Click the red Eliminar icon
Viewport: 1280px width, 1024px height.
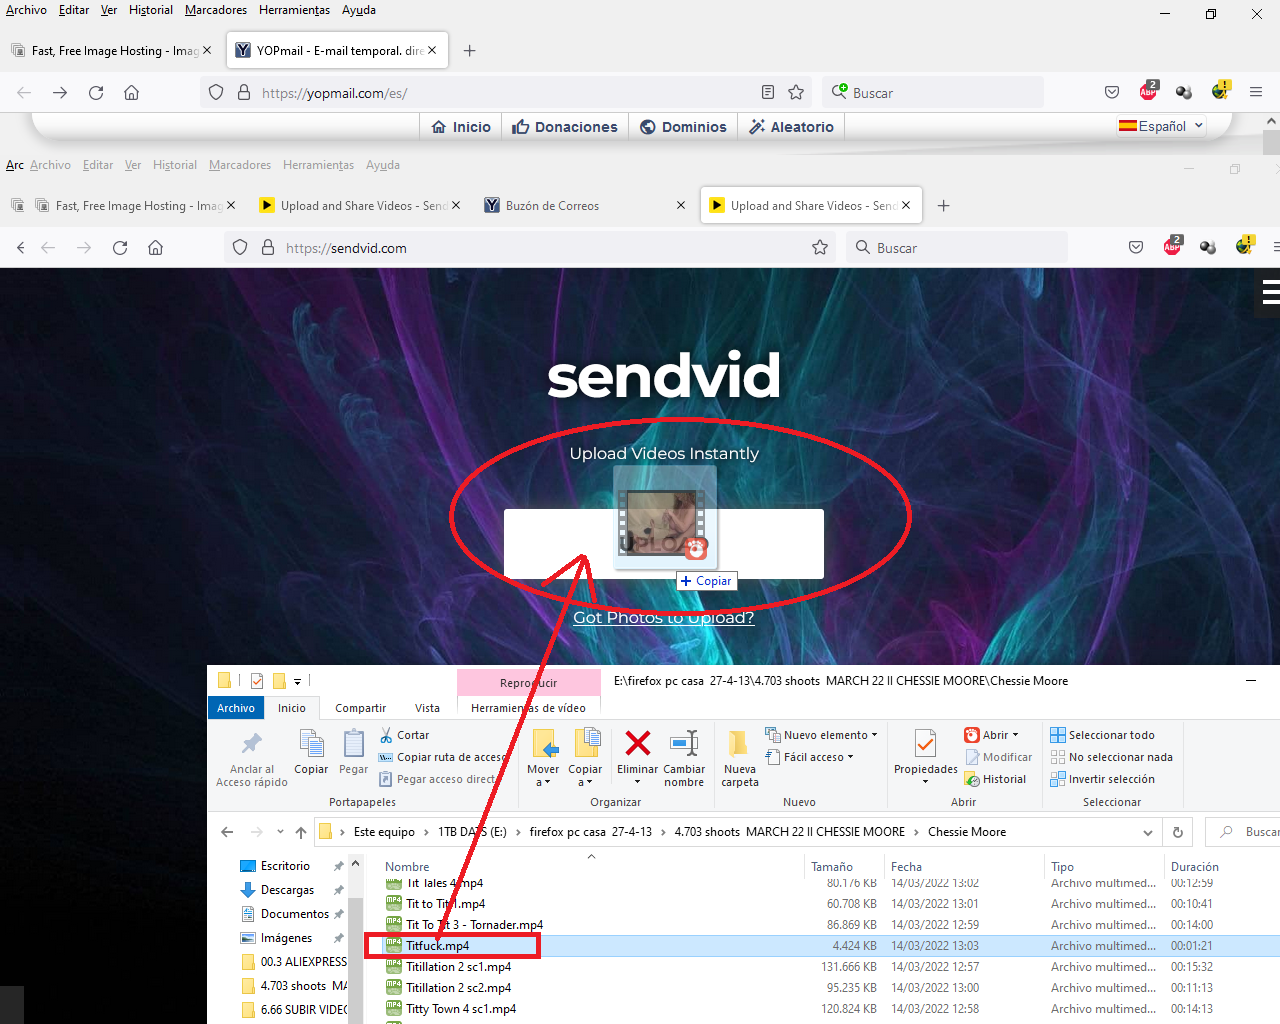point(637,743)
